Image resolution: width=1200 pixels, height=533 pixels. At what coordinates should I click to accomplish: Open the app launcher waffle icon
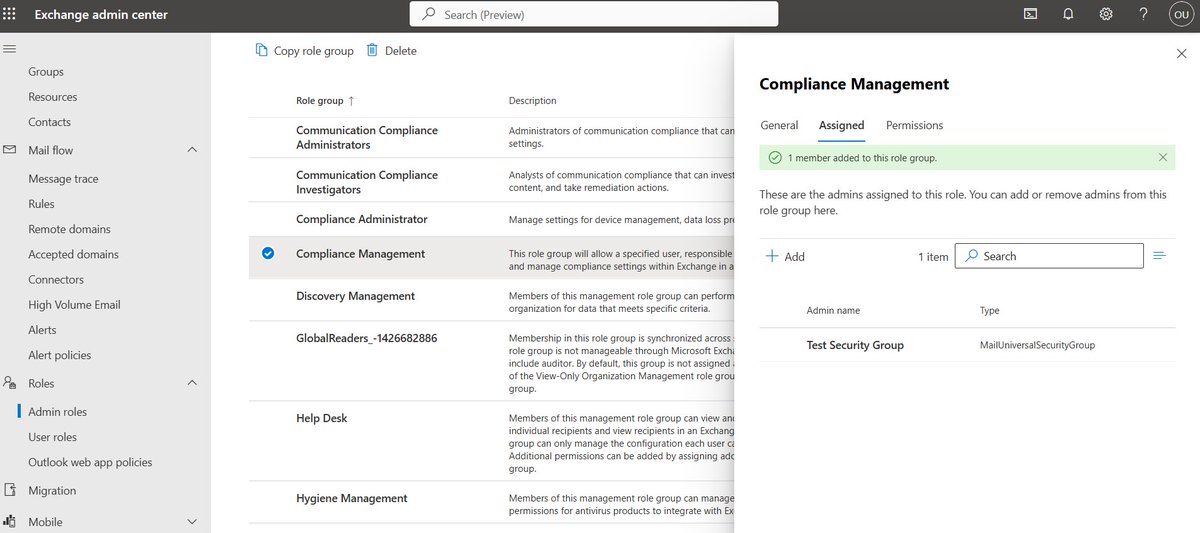(10, 14)
